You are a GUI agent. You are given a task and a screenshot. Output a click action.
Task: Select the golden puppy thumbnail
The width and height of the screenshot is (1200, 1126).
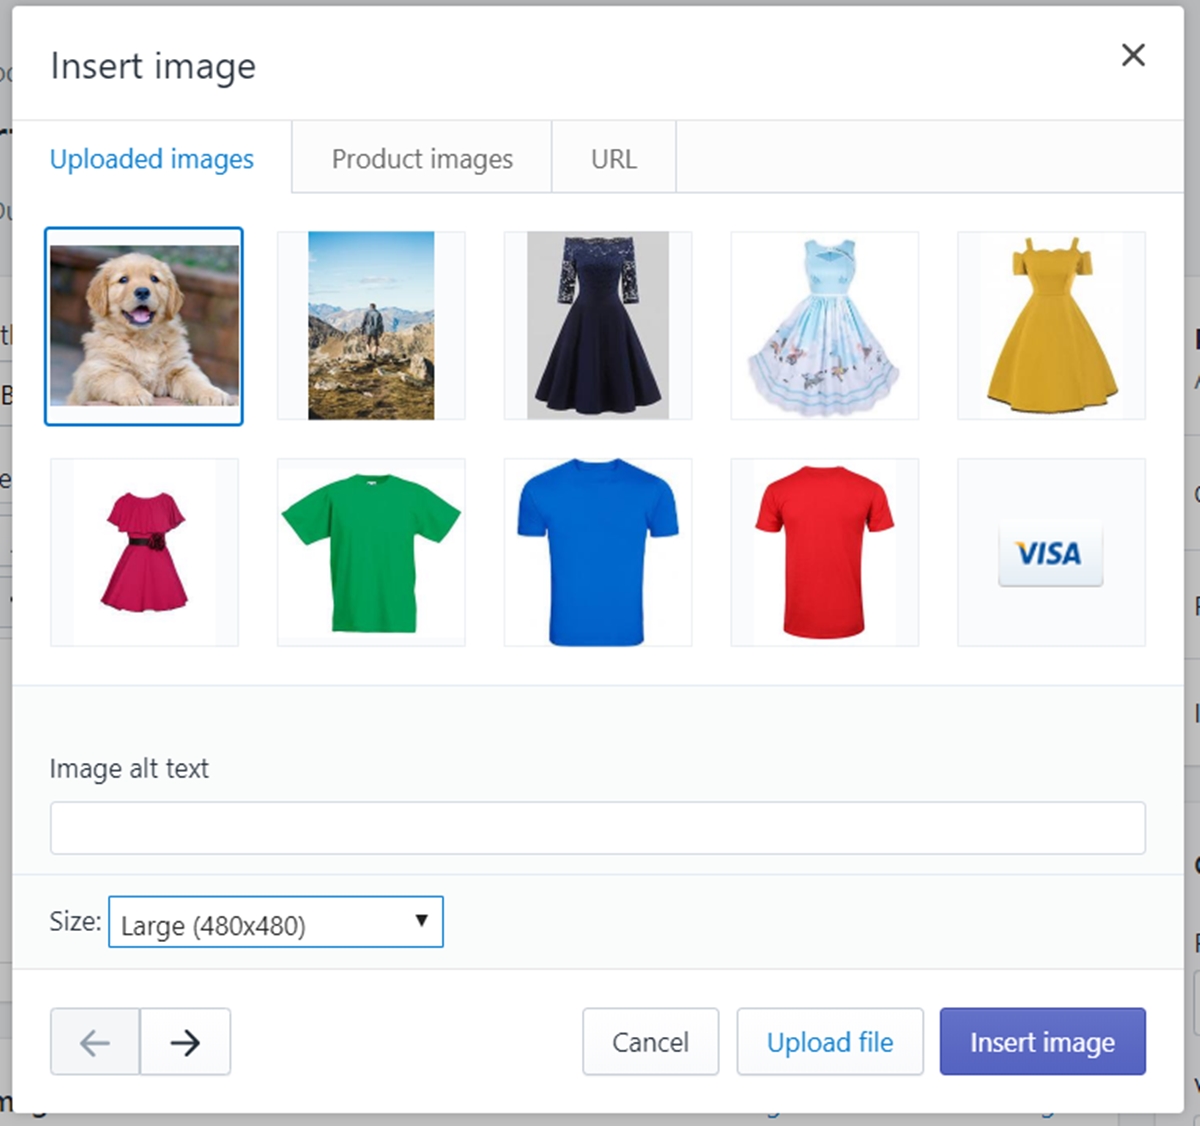point(144,326)
